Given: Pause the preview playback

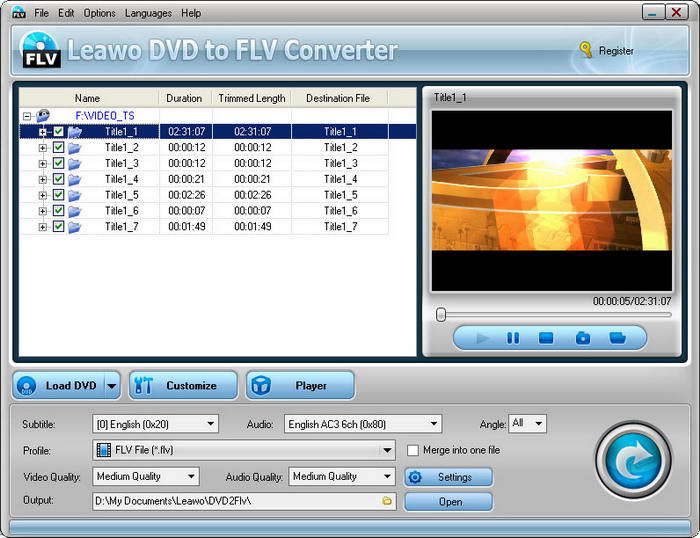Looking at the screenshot, I should tap(513, 338).
